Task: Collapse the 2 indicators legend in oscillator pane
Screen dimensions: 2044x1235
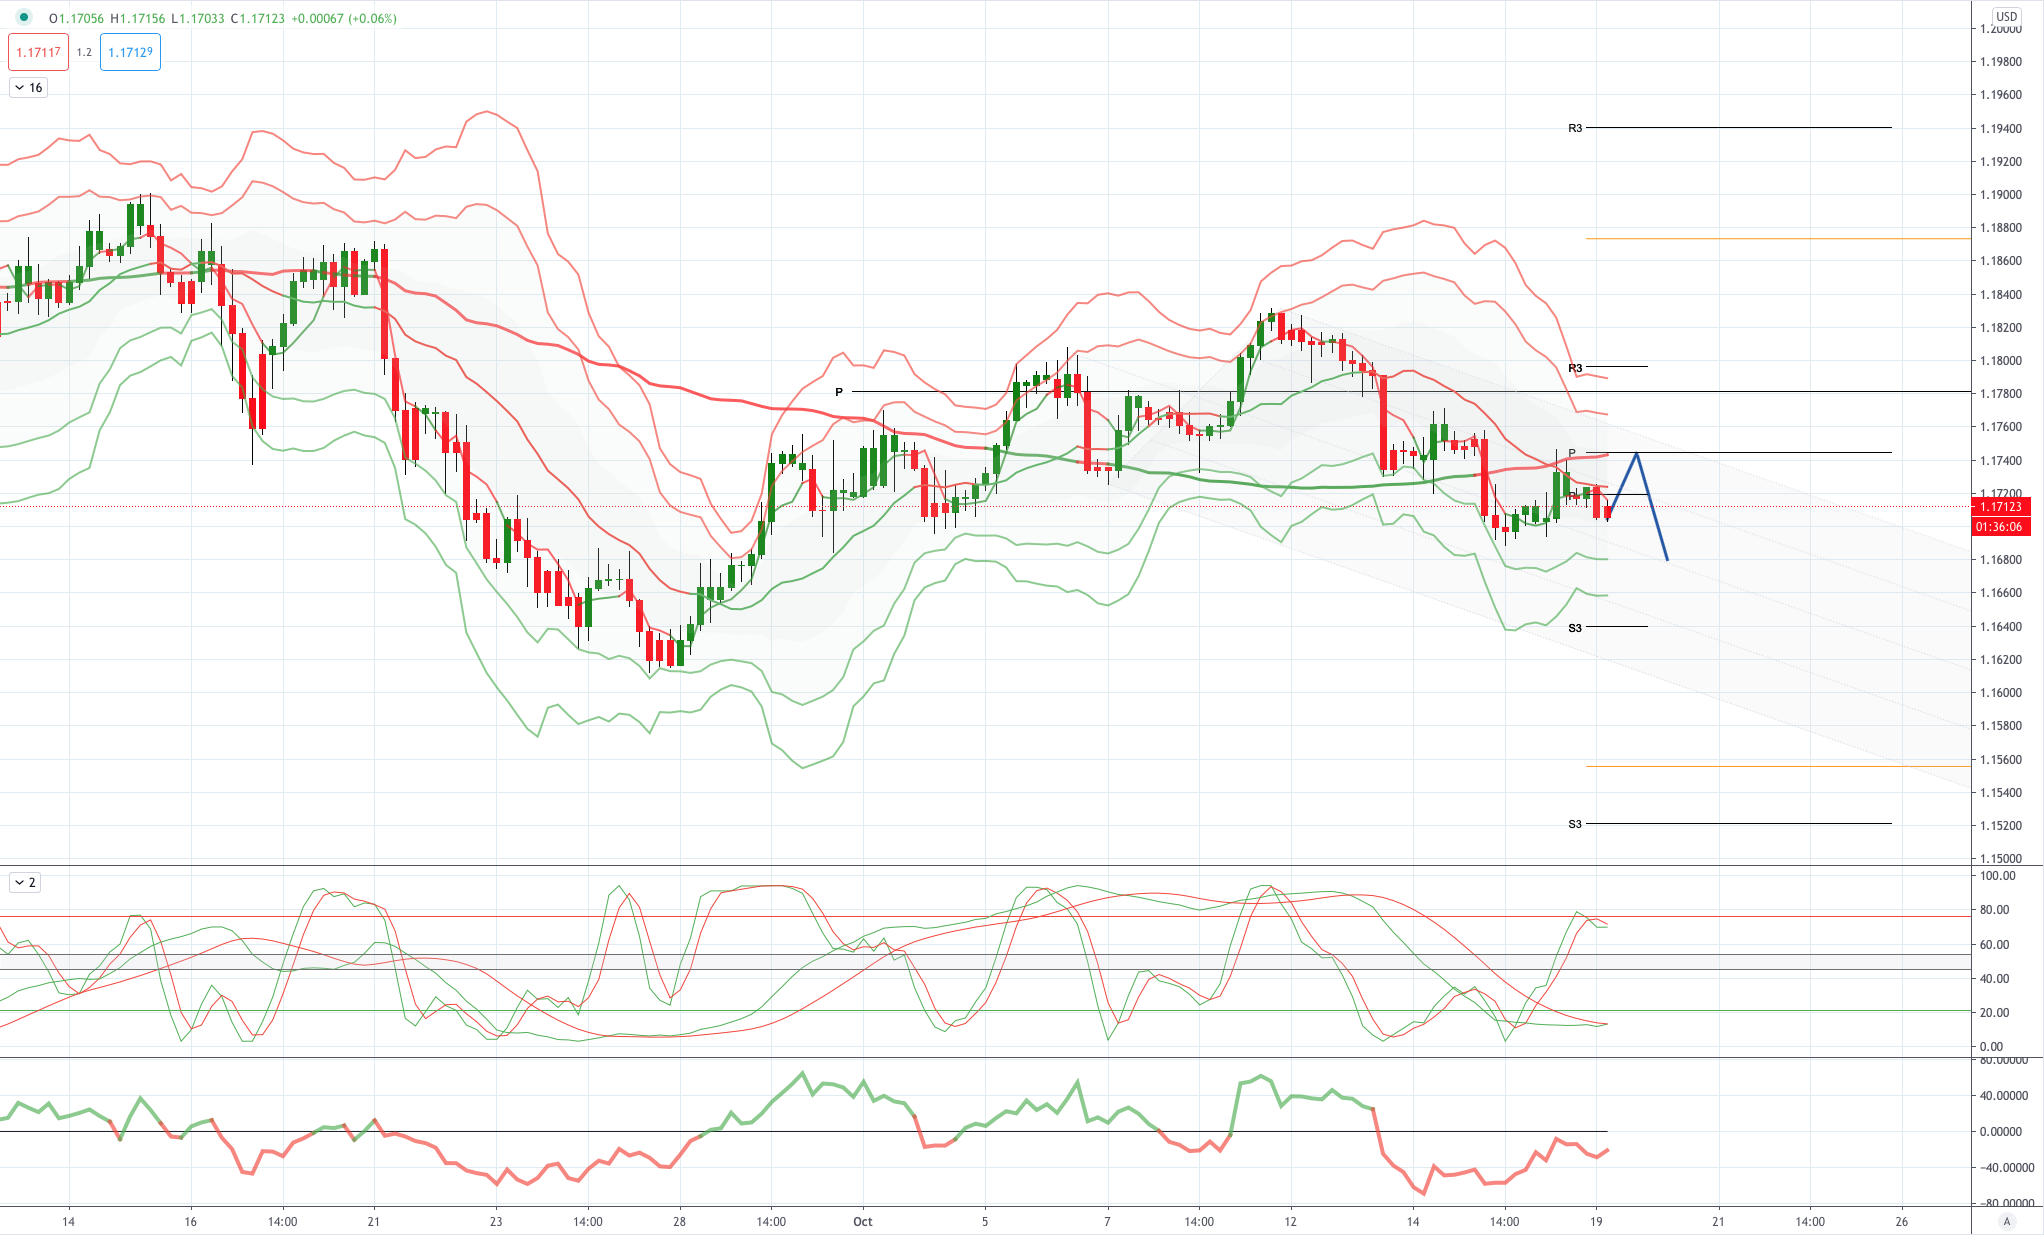Action: click(19, 882)
